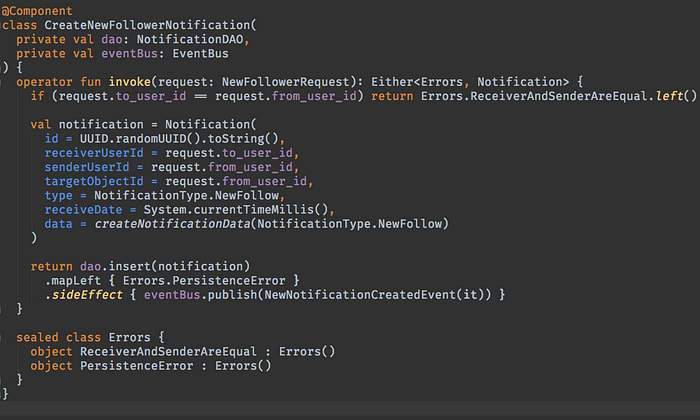Click the data named argument
This screenshot has width=700, height=420.
tap(58, 224)
